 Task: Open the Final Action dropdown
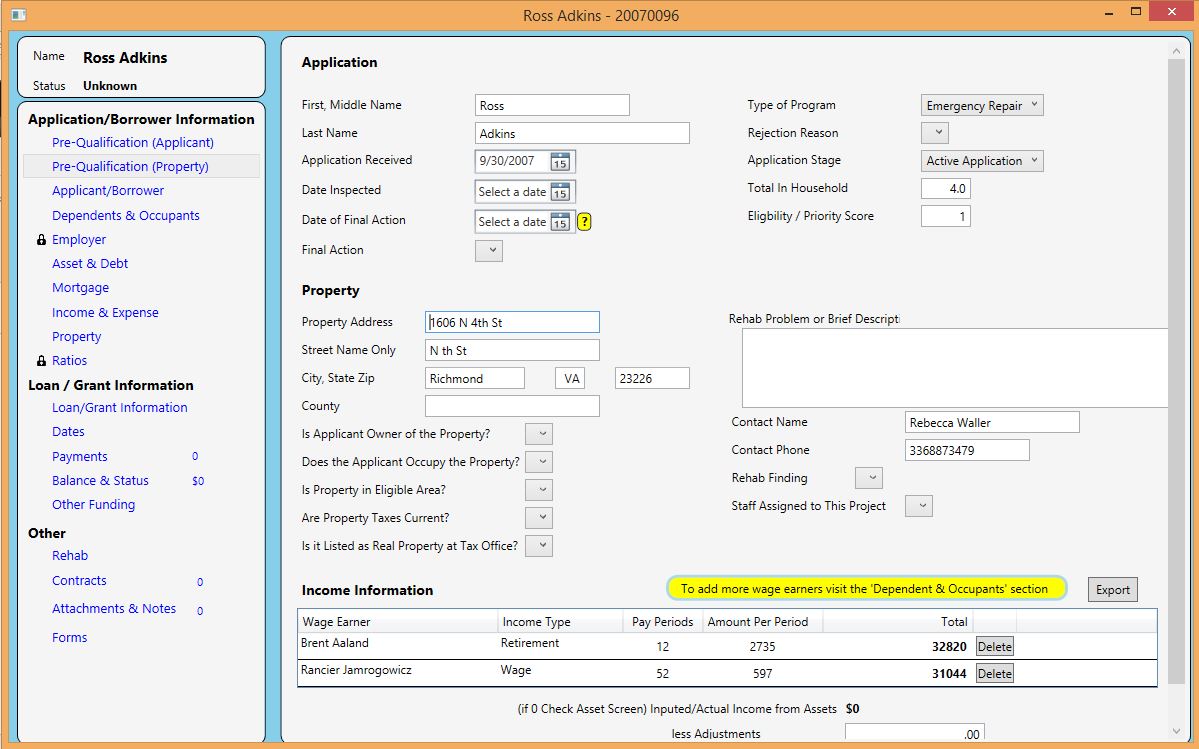(x=489, y=251)
